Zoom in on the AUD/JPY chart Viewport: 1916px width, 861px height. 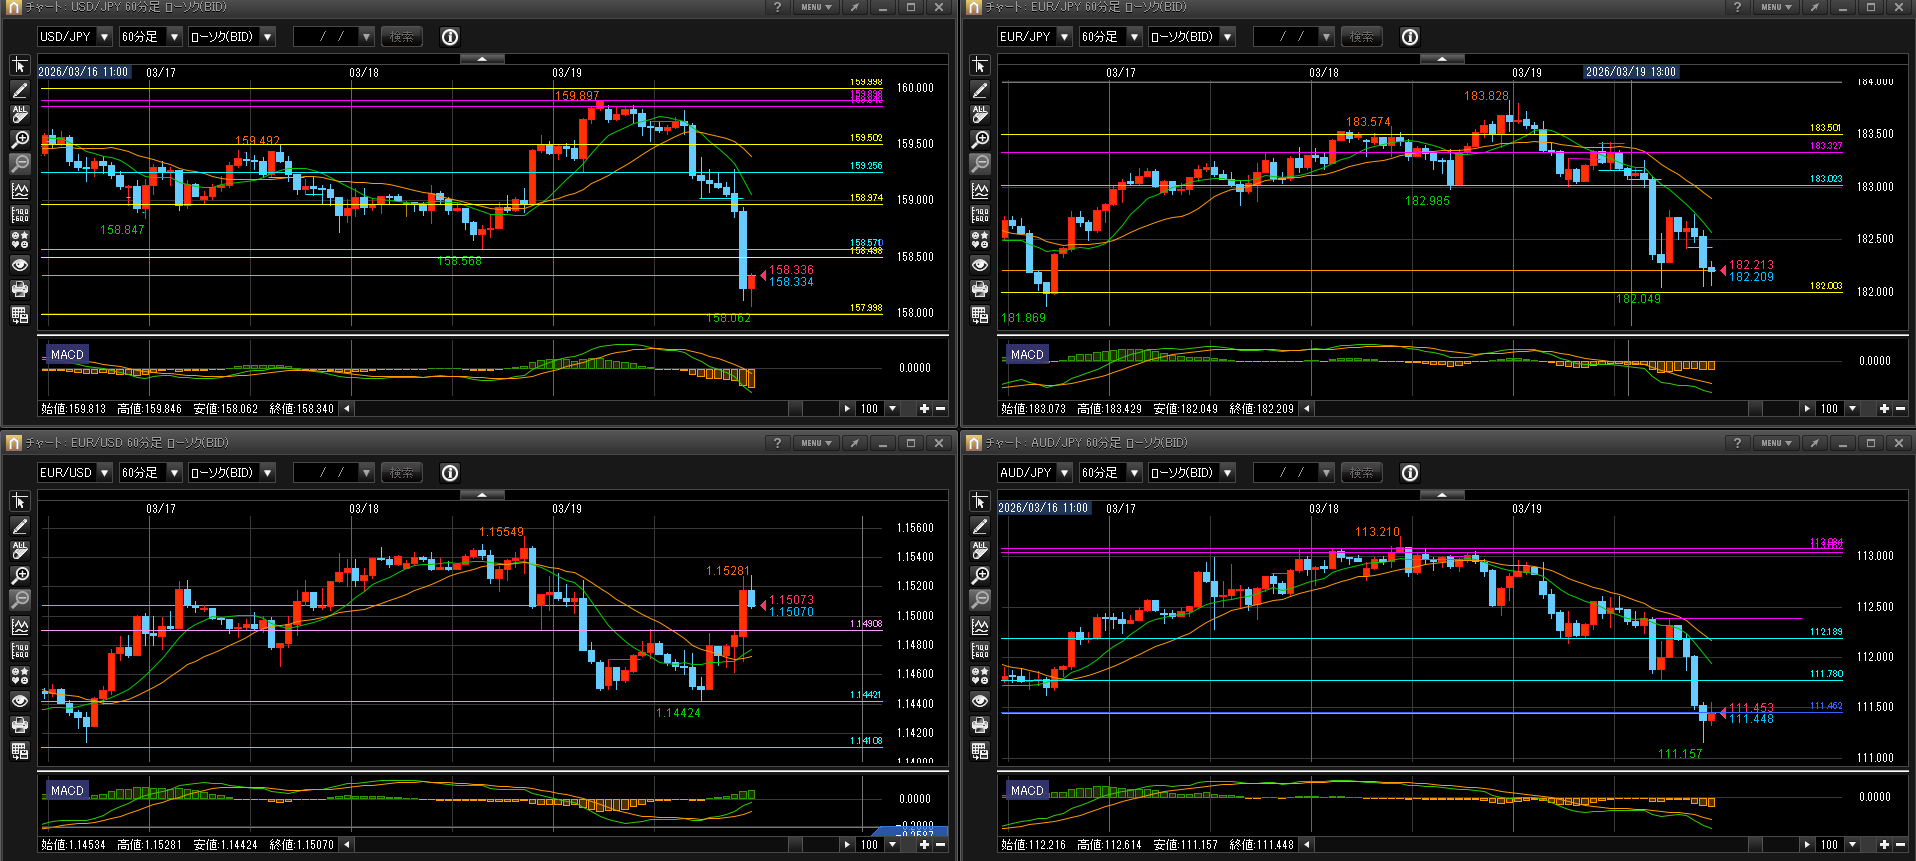[980, 576]
